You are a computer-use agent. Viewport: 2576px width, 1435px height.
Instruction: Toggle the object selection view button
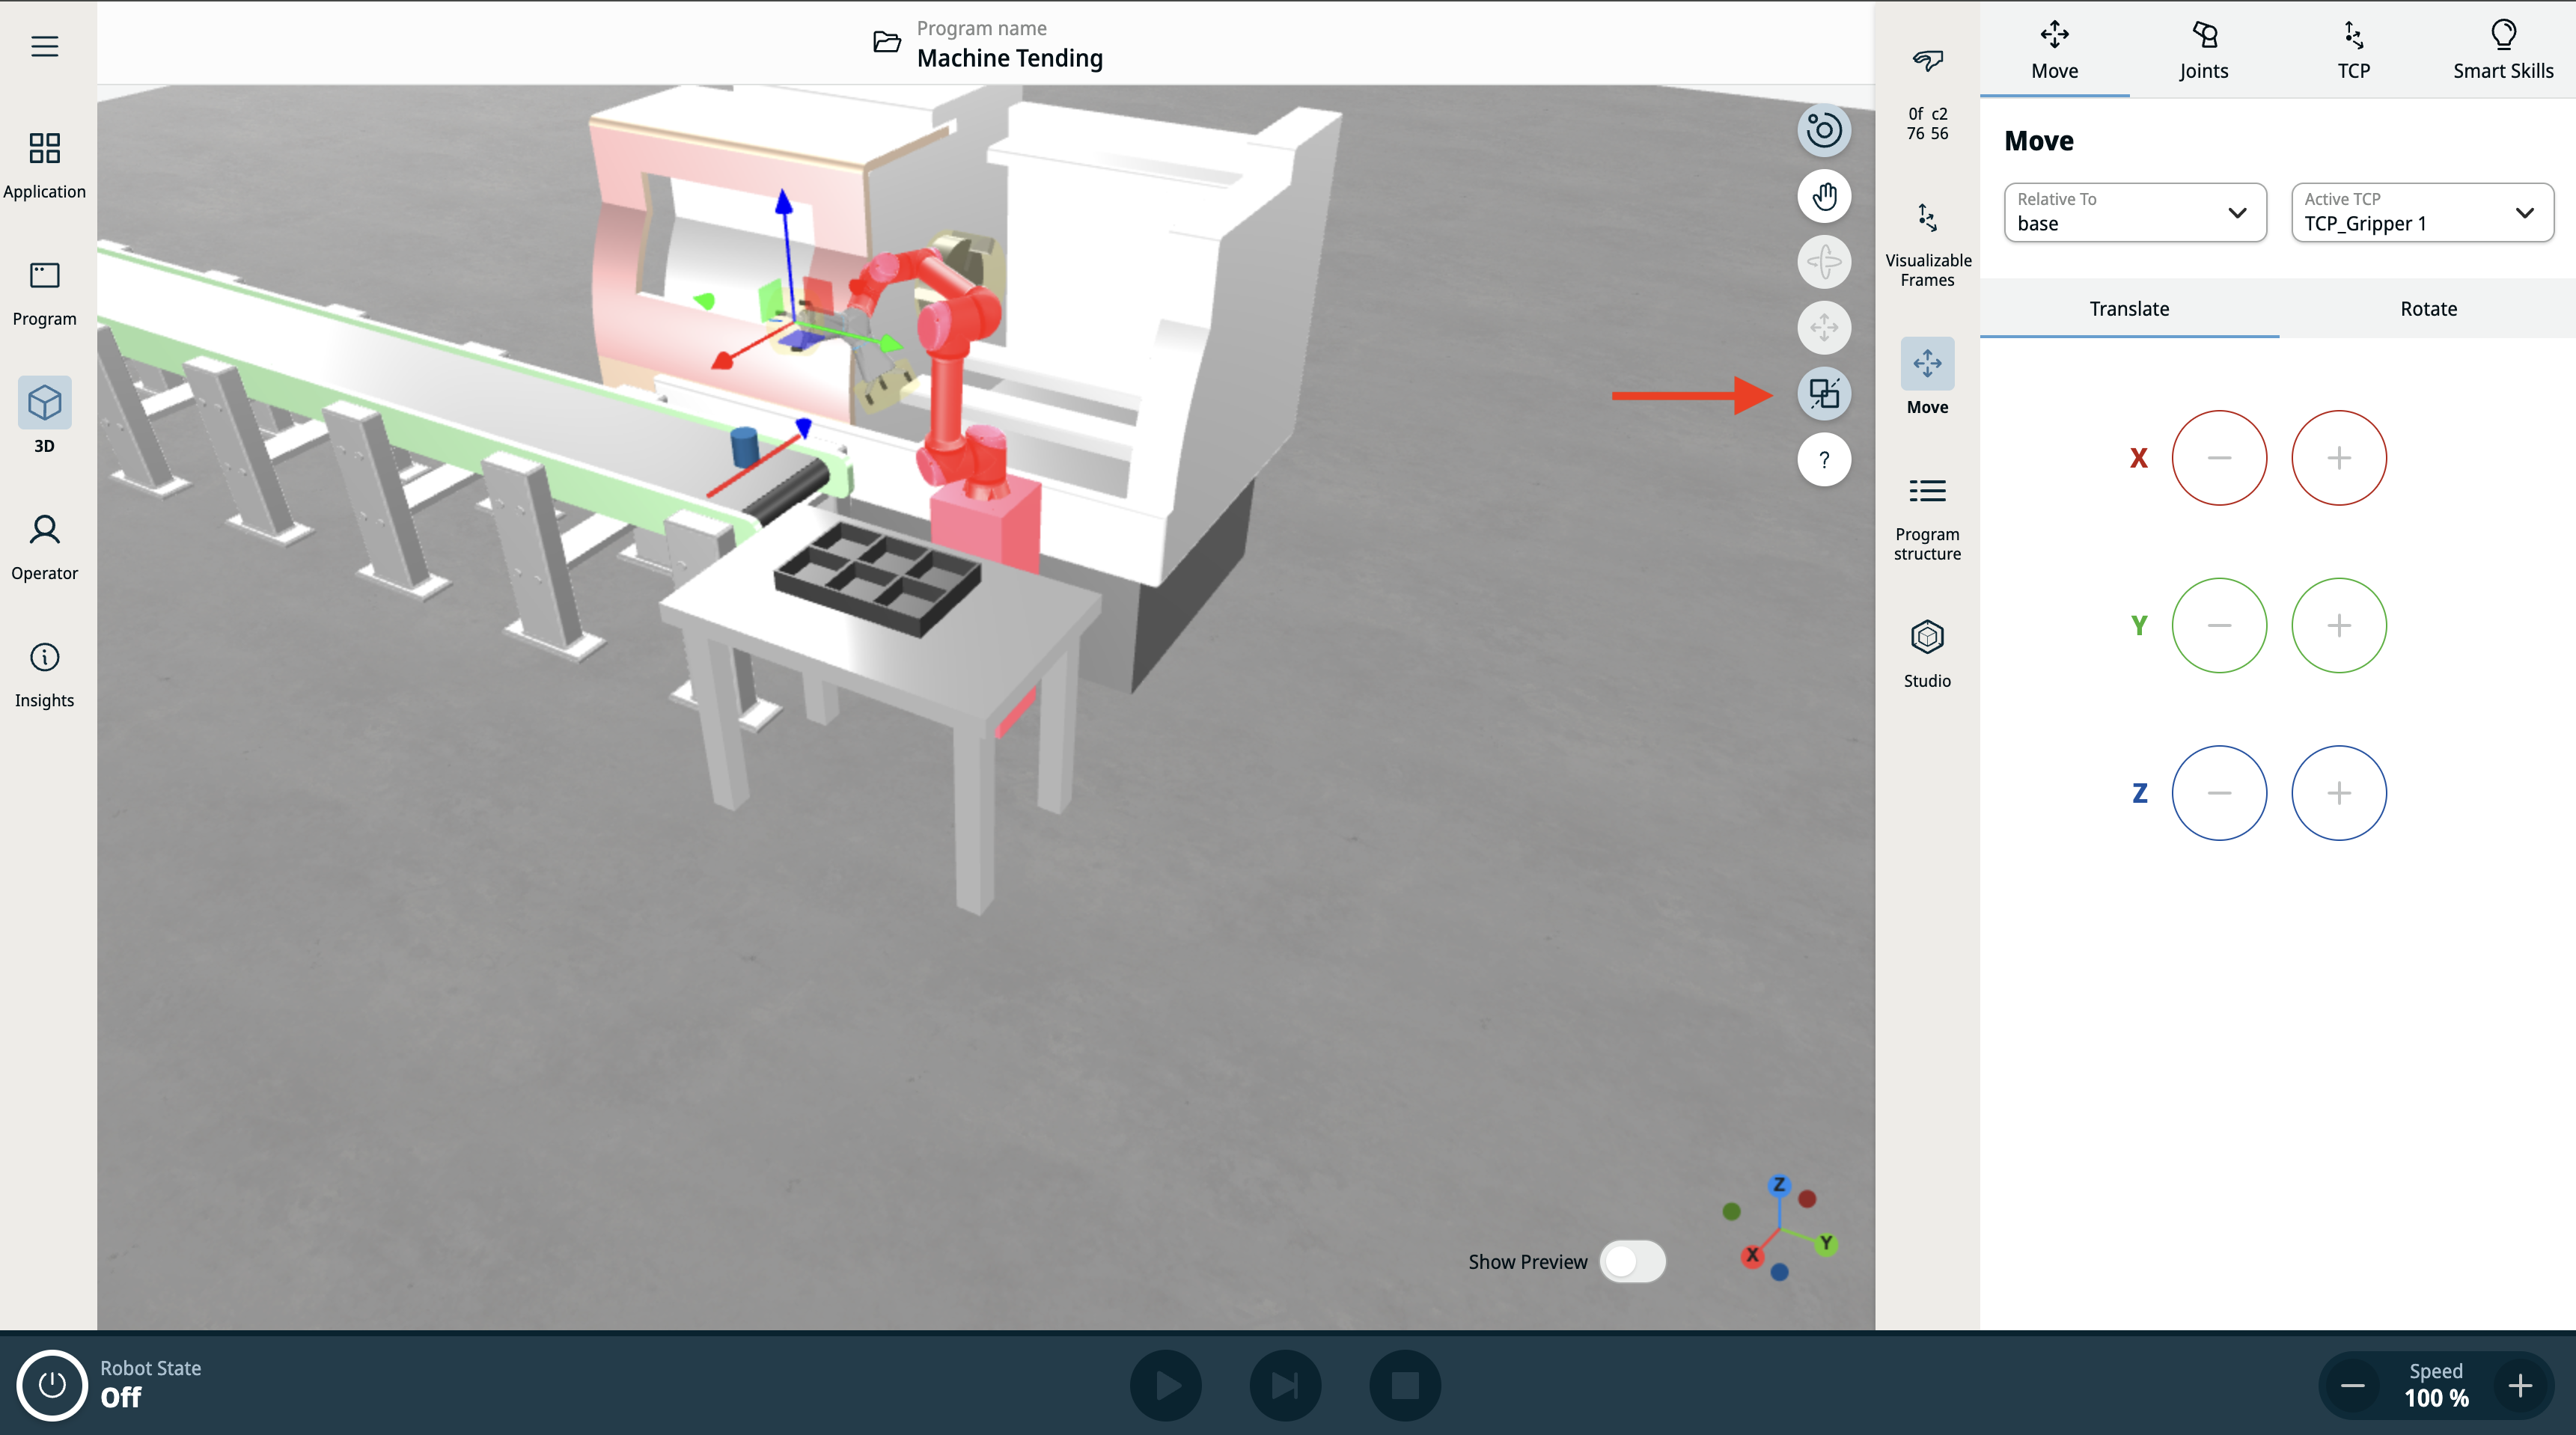tap(1823, 393)
